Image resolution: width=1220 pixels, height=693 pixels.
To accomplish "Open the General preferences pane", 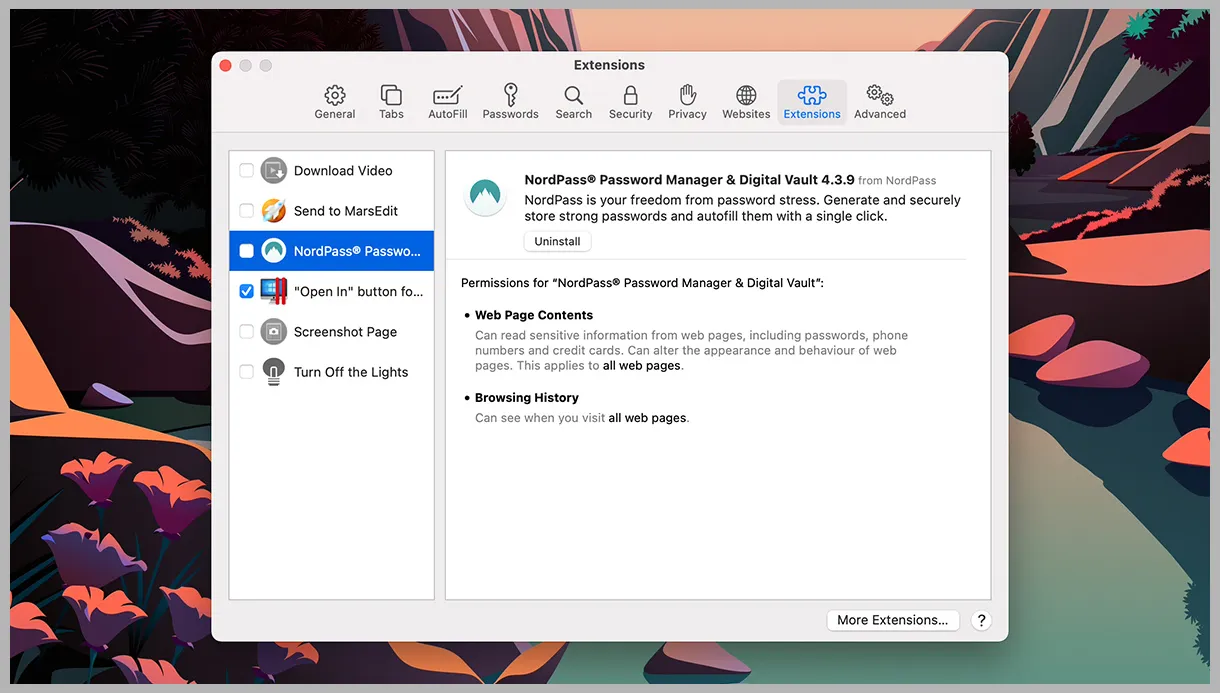I will (335, 102).
